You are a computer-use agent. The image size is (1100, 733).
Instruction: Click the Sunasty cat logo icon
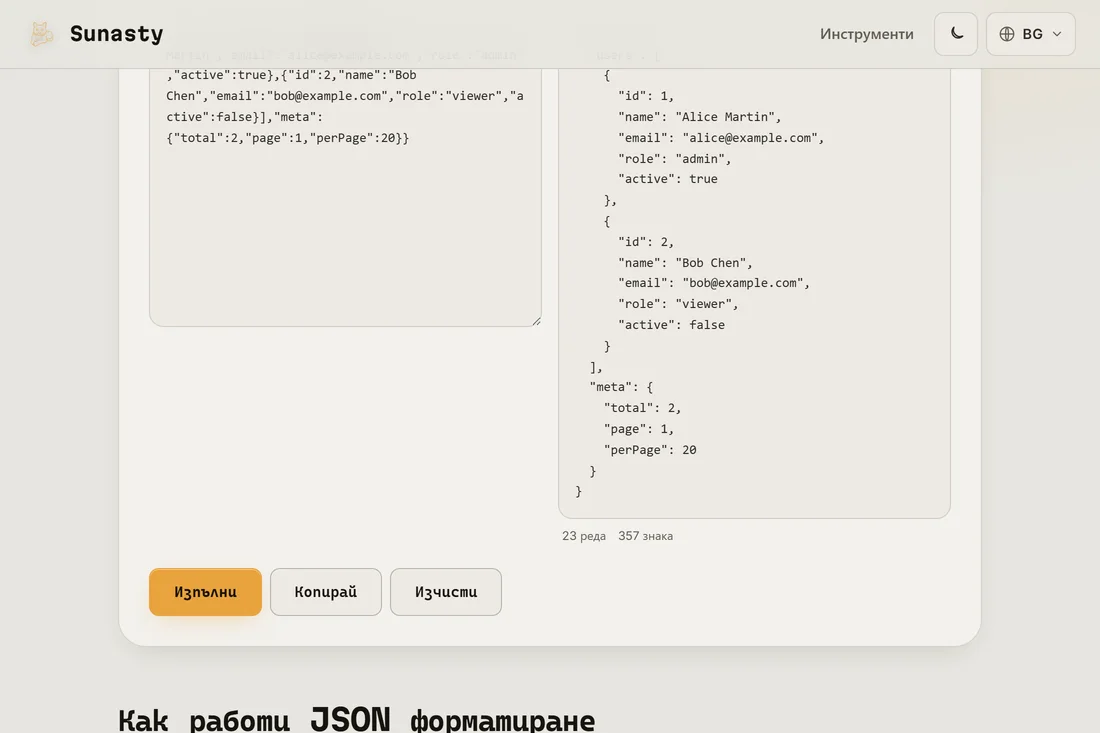tap(41, 34)
